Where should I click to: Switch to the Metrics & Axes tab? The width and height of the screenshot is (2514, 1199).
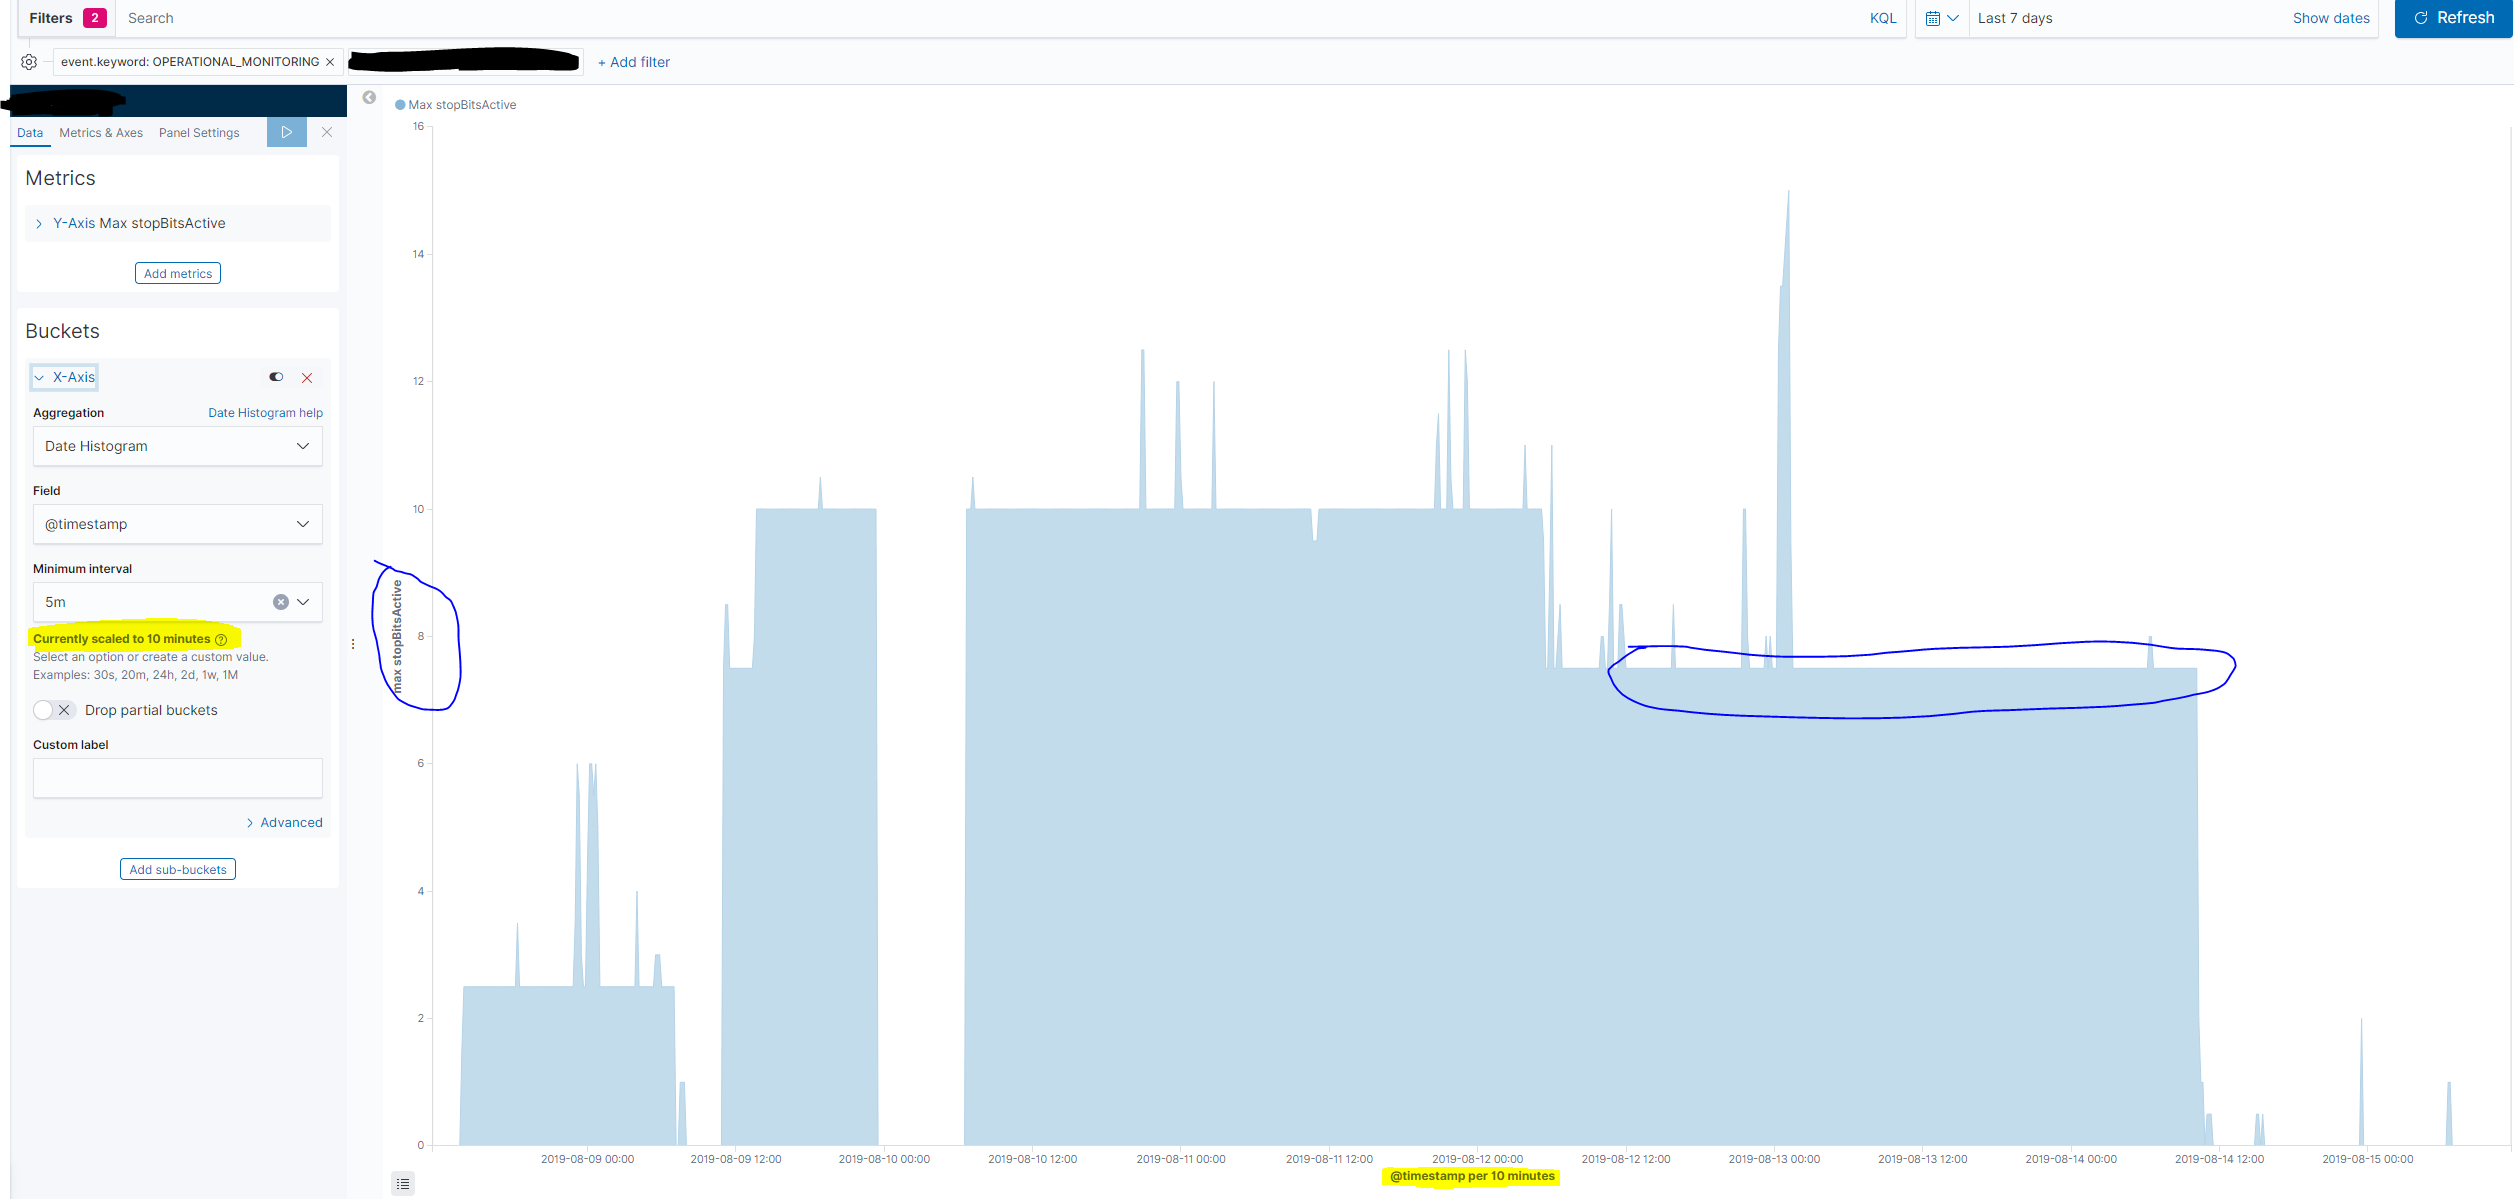click(x=101, y=133)
